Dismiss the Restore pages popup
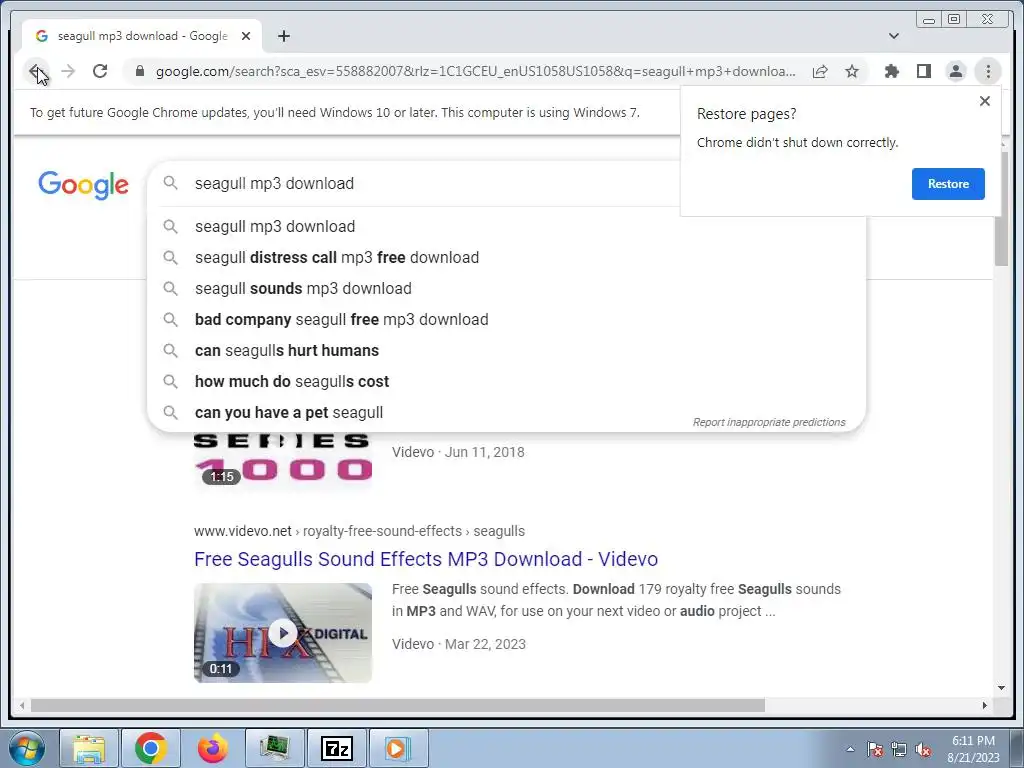This screenshot has height=768, width=1024. [984, 101]
